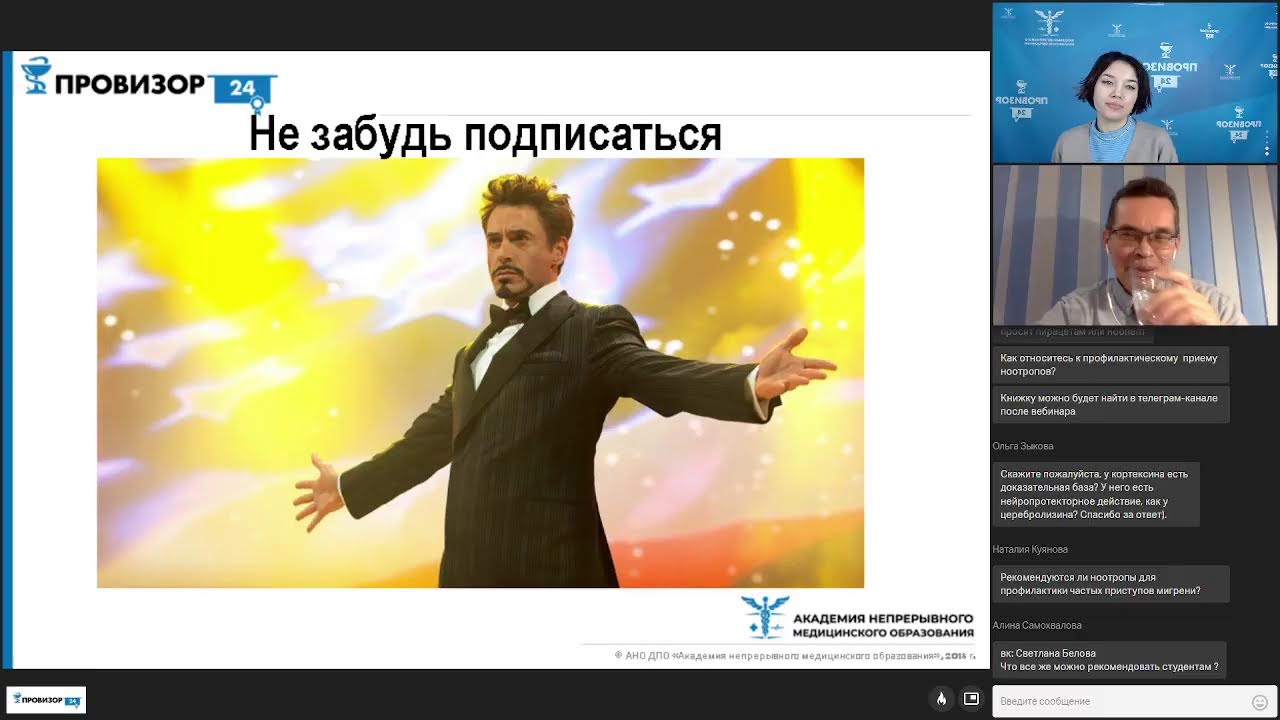1280x720 pixels.
Task: Click message about 'кортексина' доказательная база
Action: point(1096,494)
